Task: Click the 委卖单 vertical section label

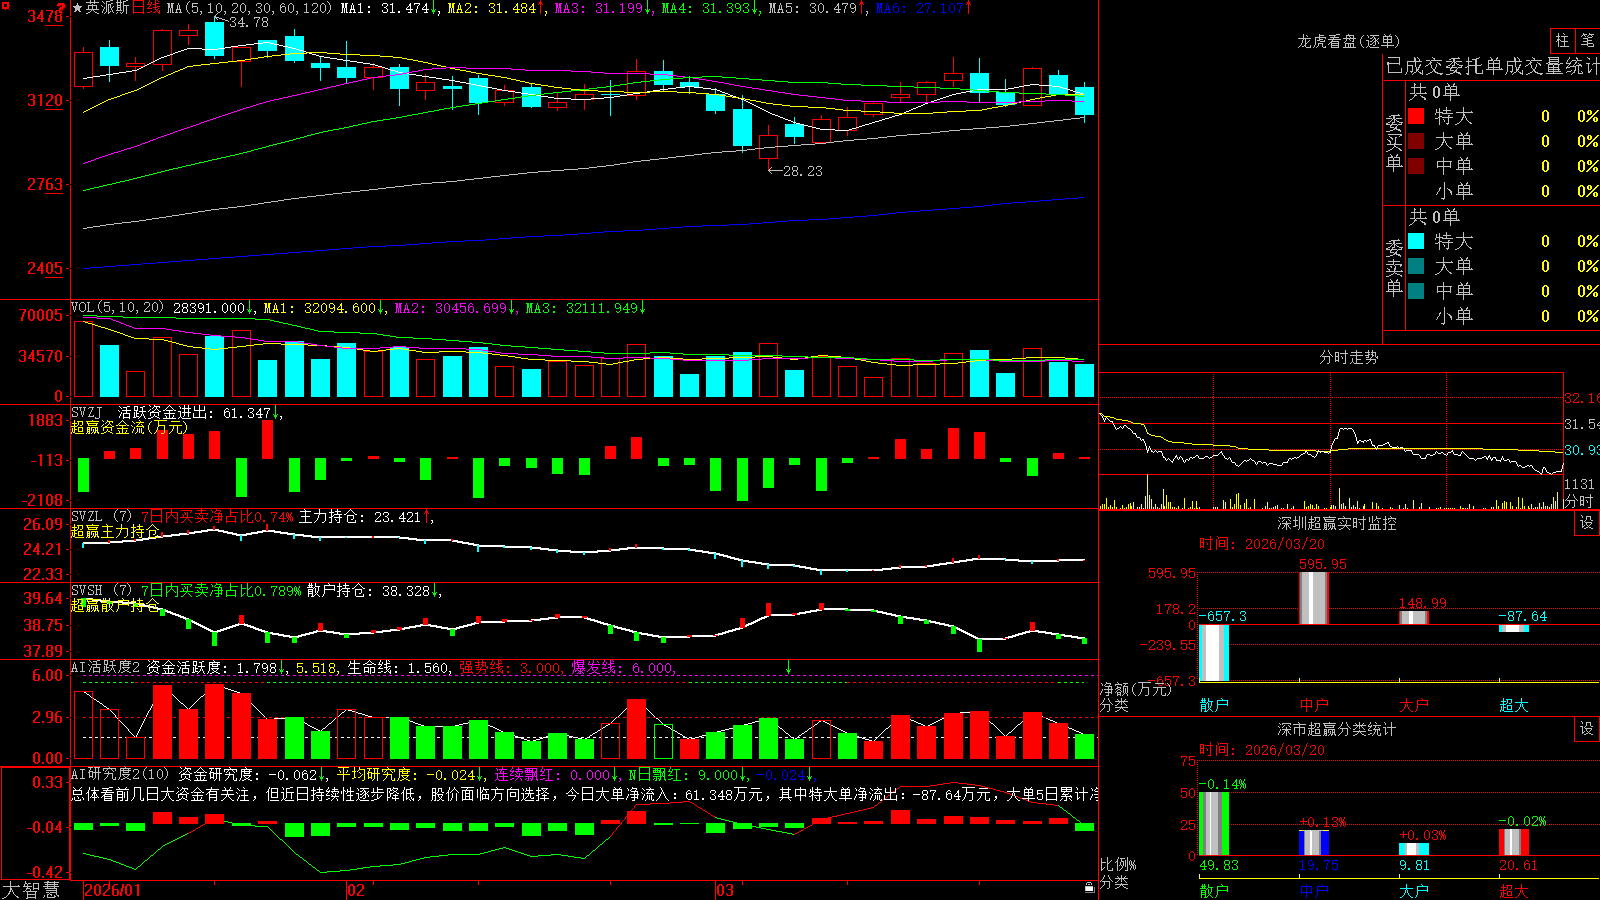Action: click(x=1394, y=268)
